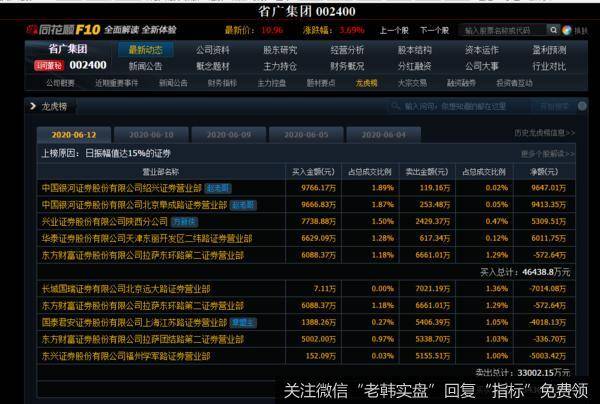
Task: Jump to 大宗交易 in the sub-navigation
Action: pos(412,83)
